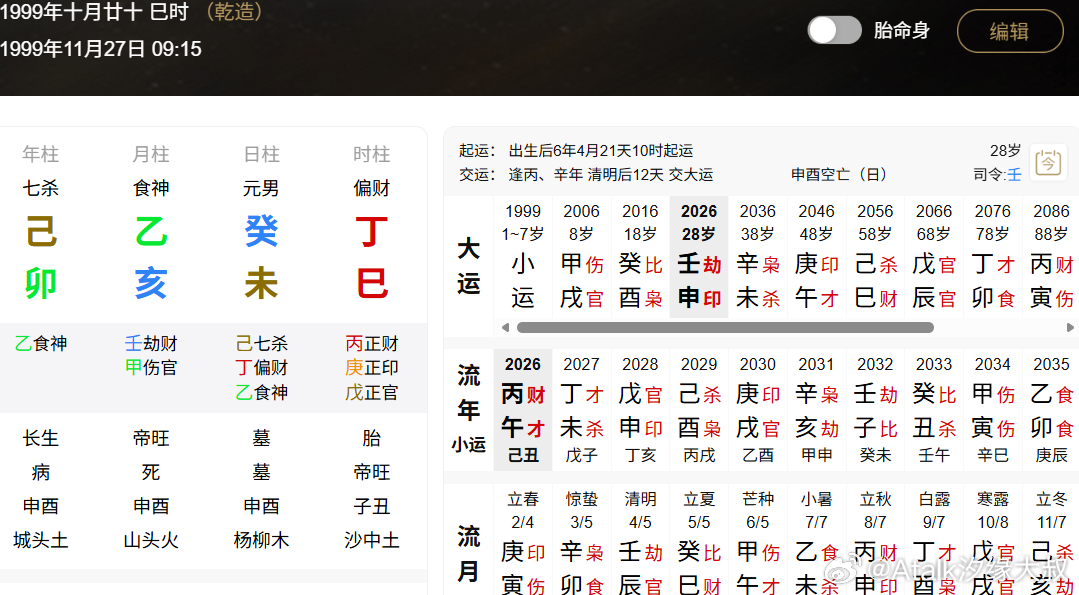
Task: Select the 2035 乙卯 流年 column
Action: point(1051,410)
